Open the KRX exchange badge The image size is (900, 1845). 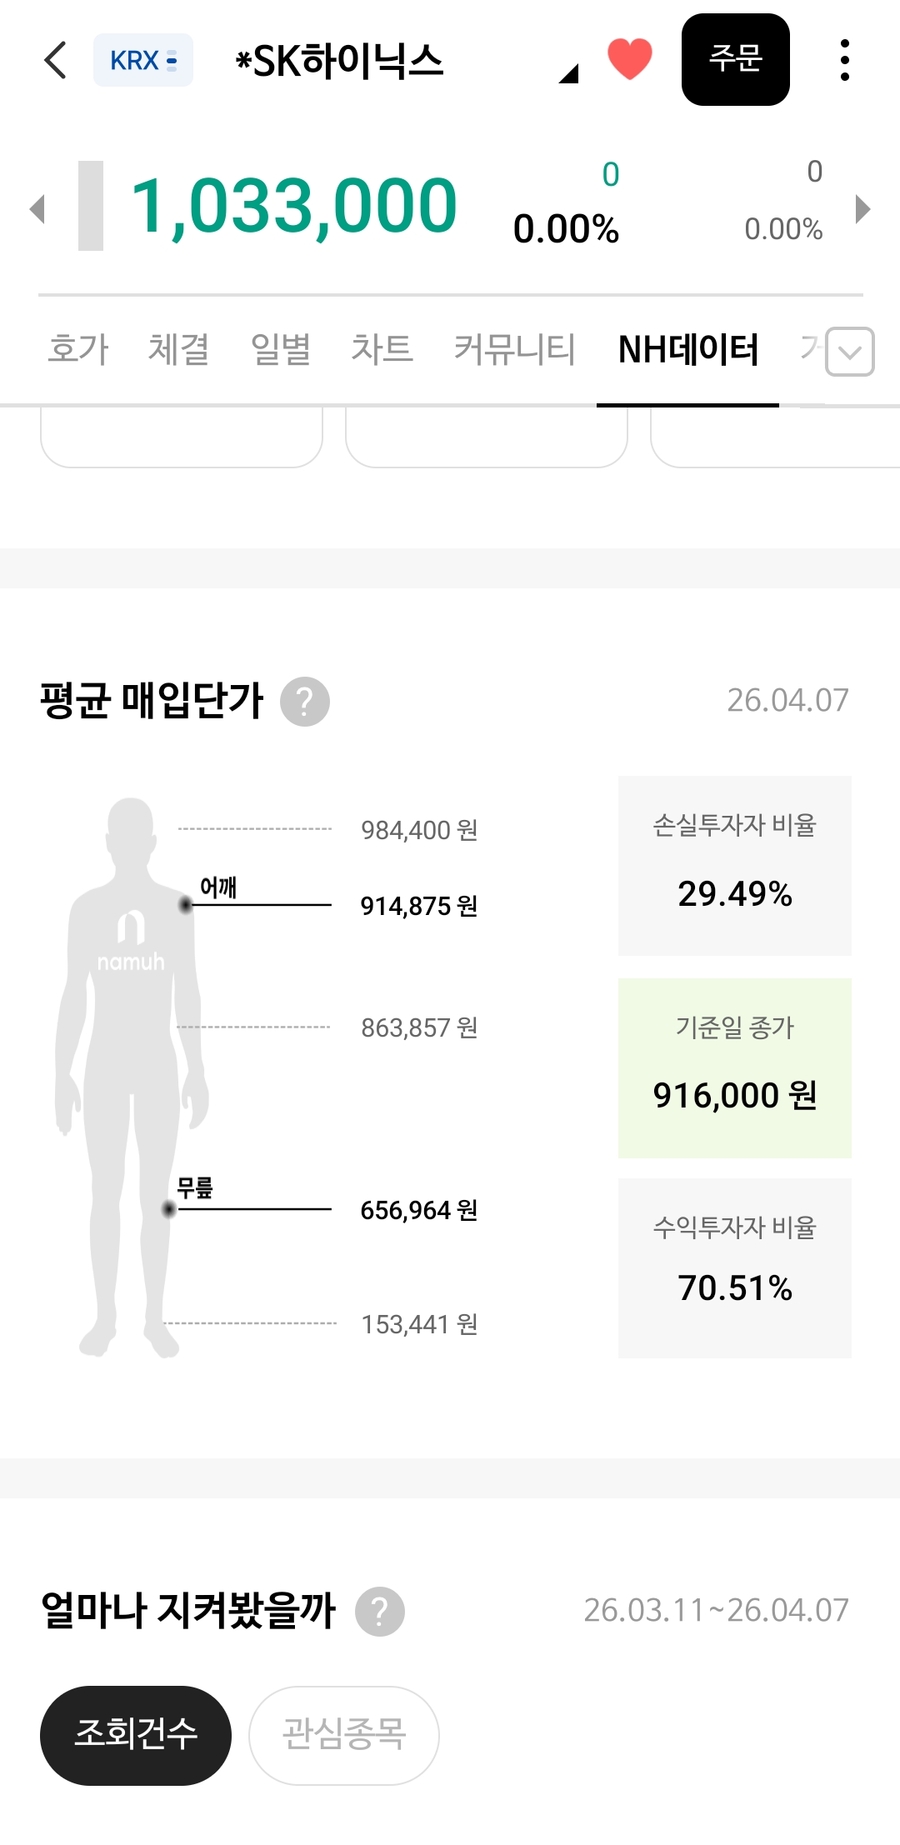point(143,60)
